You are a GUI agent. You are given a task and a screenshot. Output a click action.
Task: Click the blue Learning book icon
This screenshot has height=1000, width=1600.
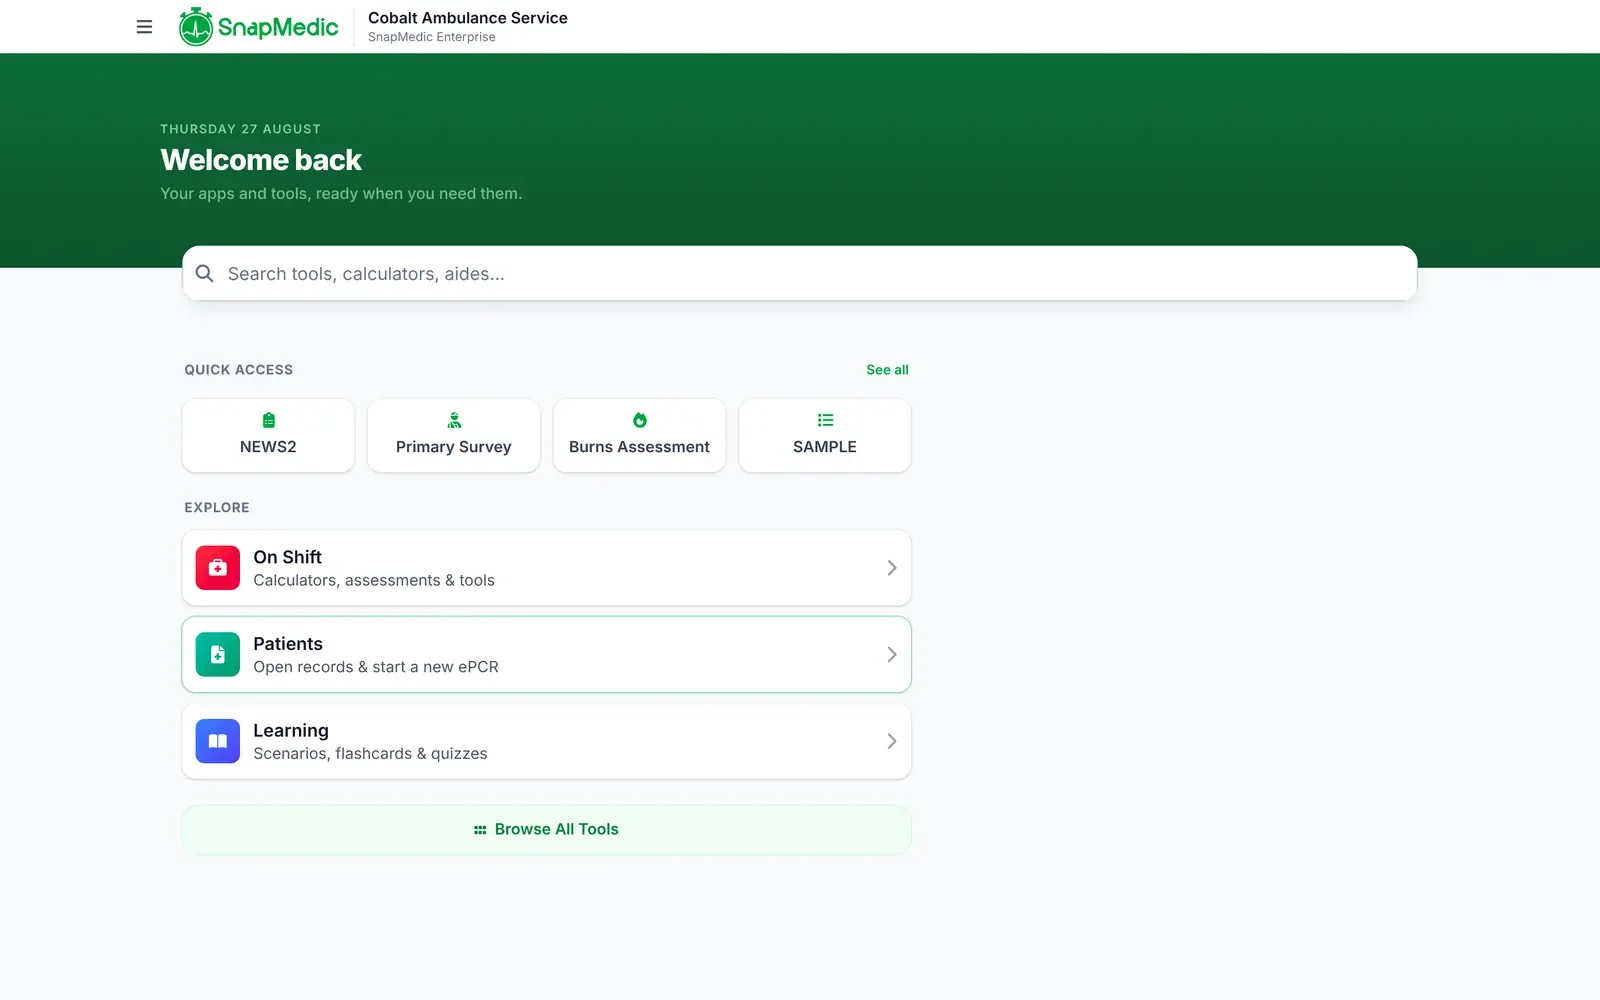coord(218,741)
